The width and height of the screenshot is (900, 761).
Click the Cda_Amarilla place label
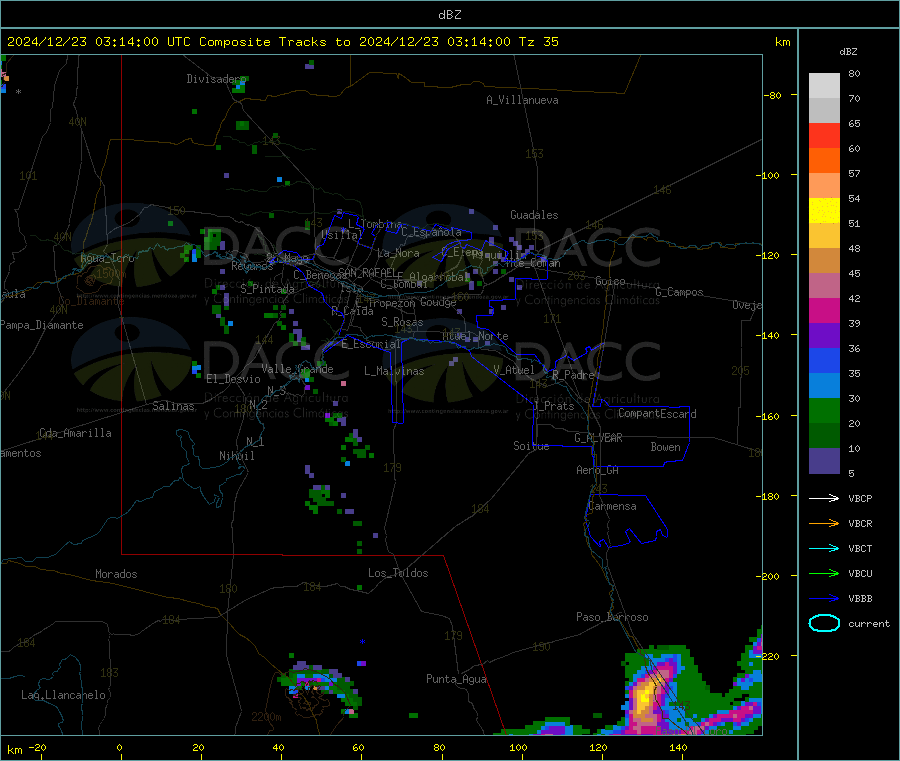[x=75, y=433]
